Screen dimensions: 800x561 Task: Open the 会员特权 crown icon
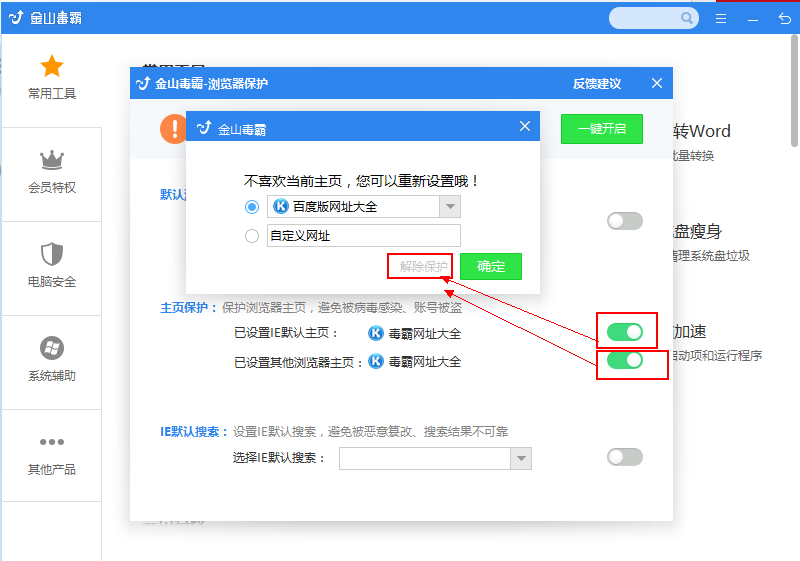(x=52, y=160)
